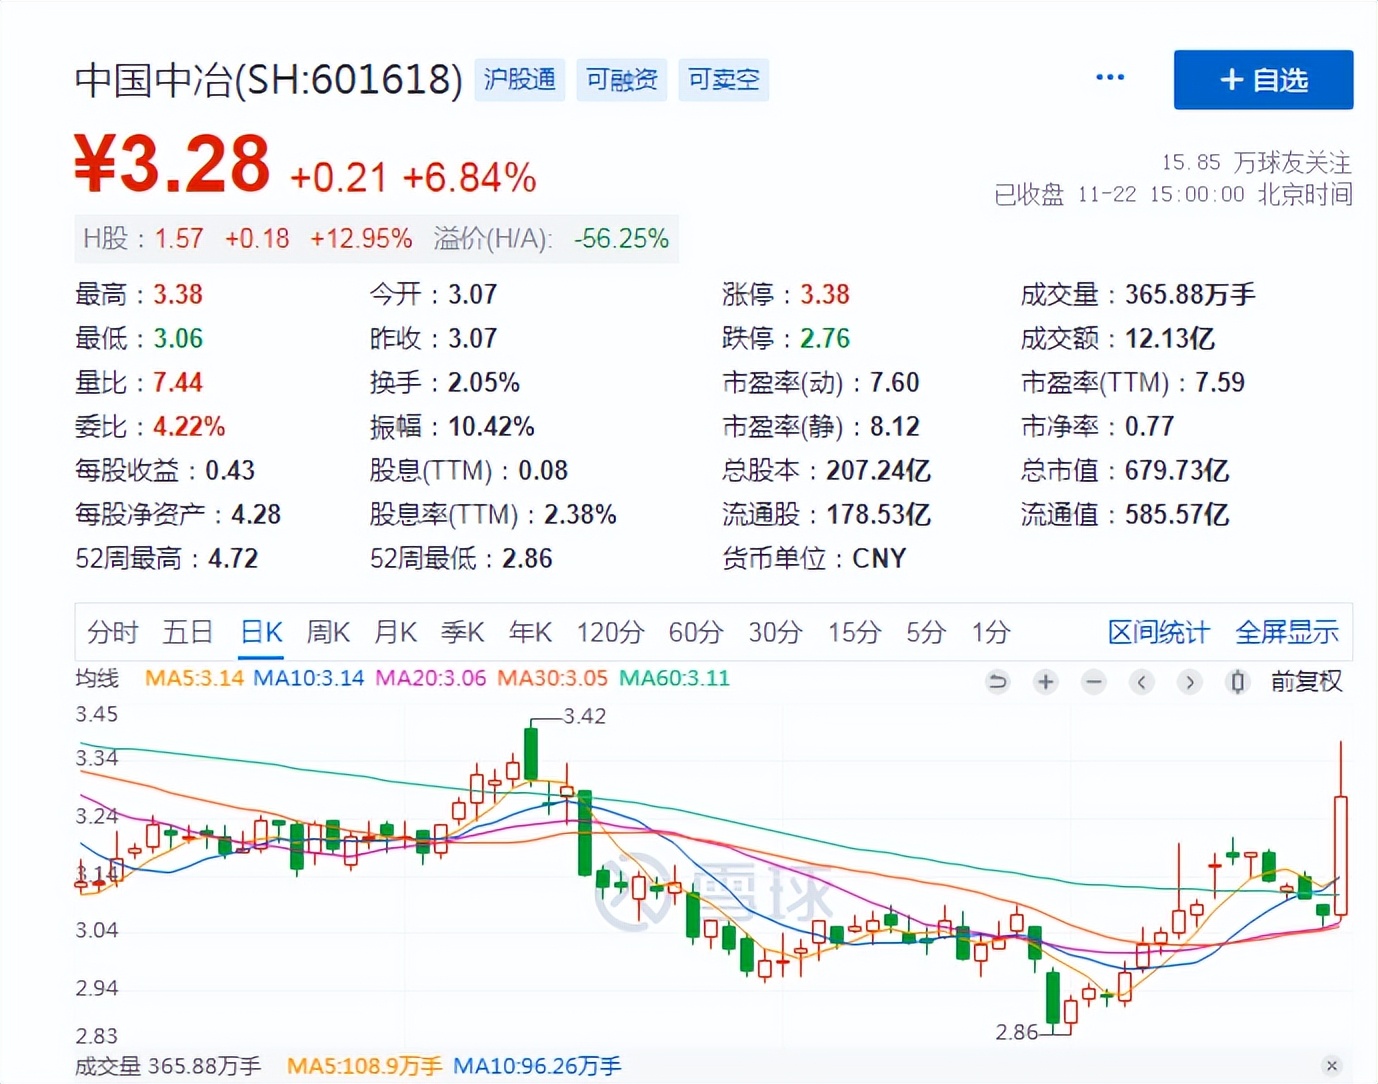The width and height of the screenshot is (1378, 1084).
Task: Open the ... more options menu
Action: click(x=1110, y=77)
